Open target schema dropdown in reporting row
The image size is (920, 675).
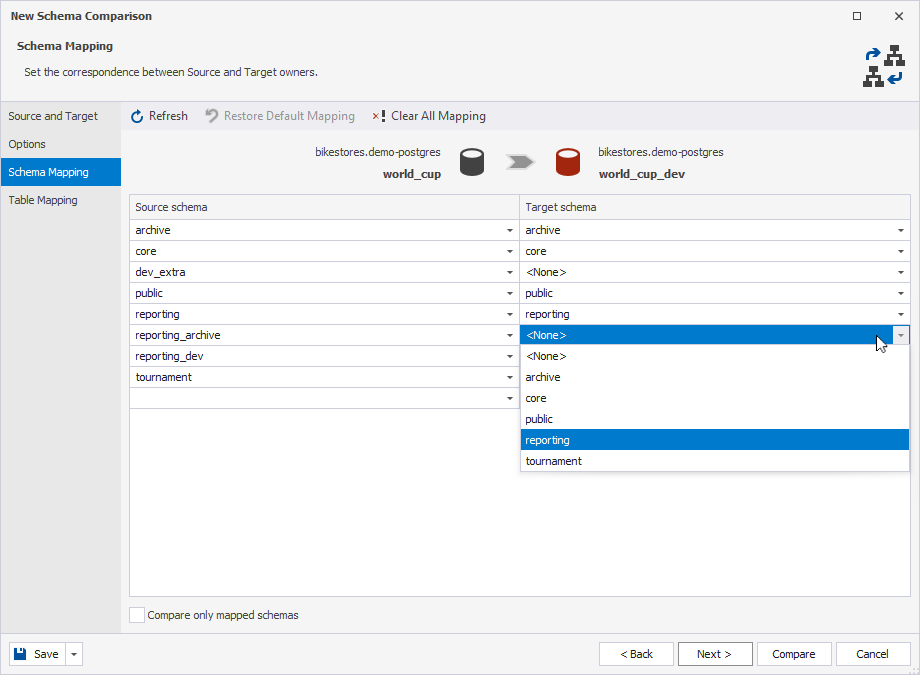pos(901,315)
